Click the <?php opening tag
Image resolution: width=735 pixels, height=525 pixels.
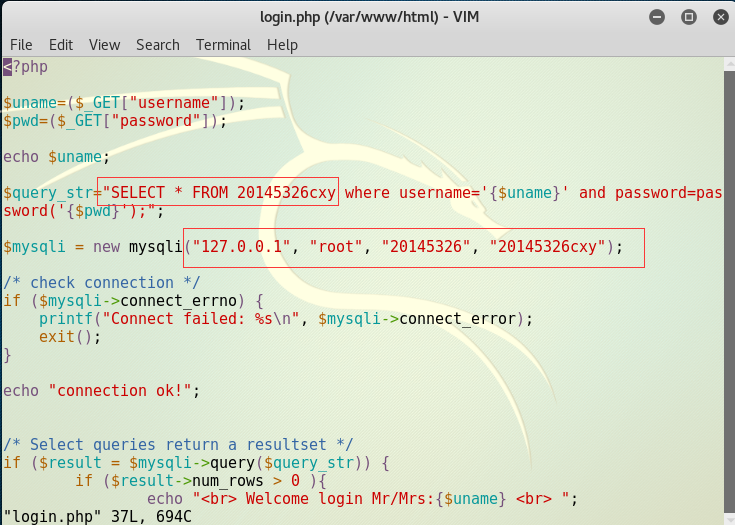25,67
